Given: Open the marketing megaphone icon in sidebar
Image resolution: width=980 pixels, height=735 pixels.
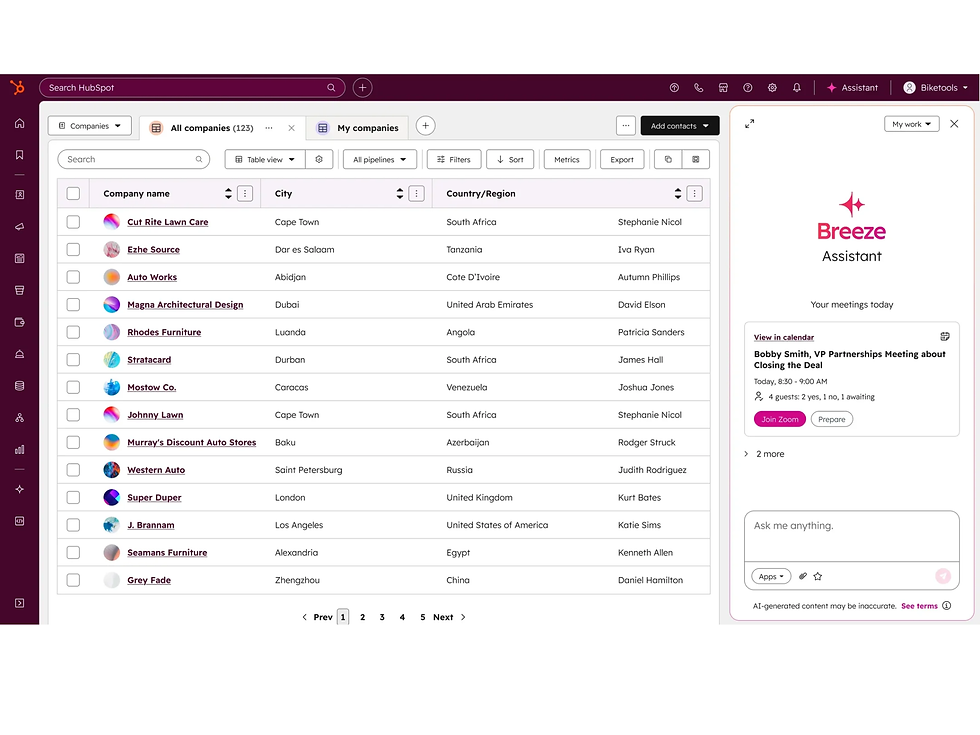Looking at the screenshot, I should (x=19, y=226).
